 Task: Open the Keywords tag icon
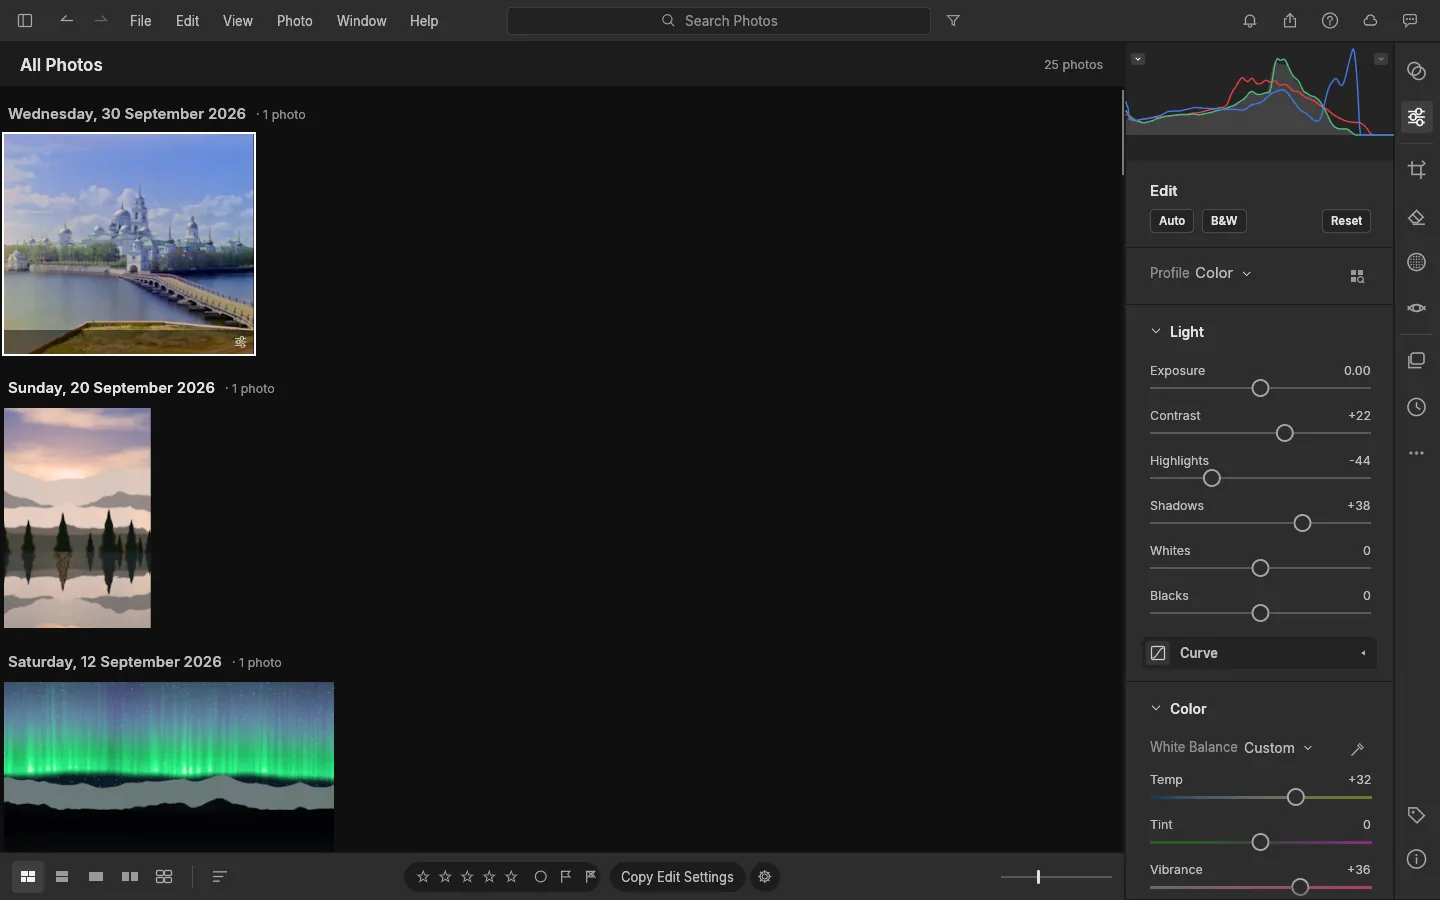point(1416,815)
